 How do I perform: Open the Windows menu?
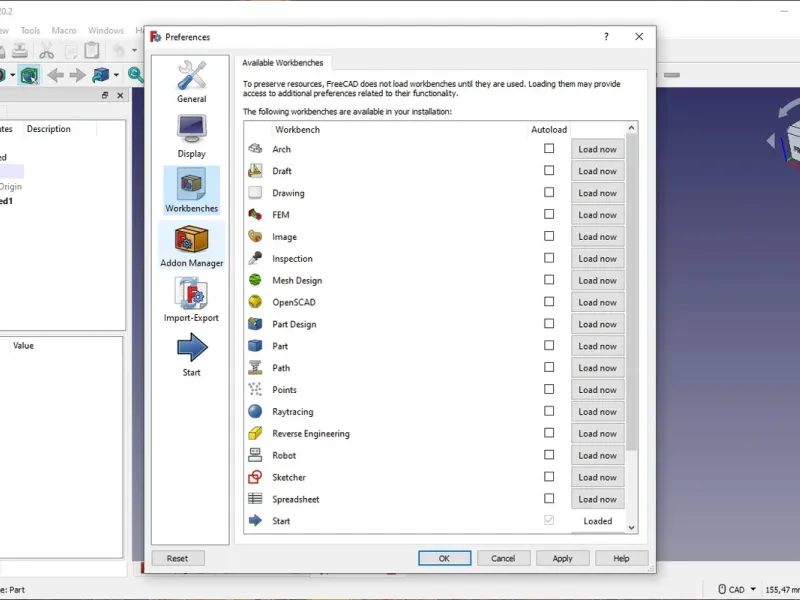pos(106,31)
